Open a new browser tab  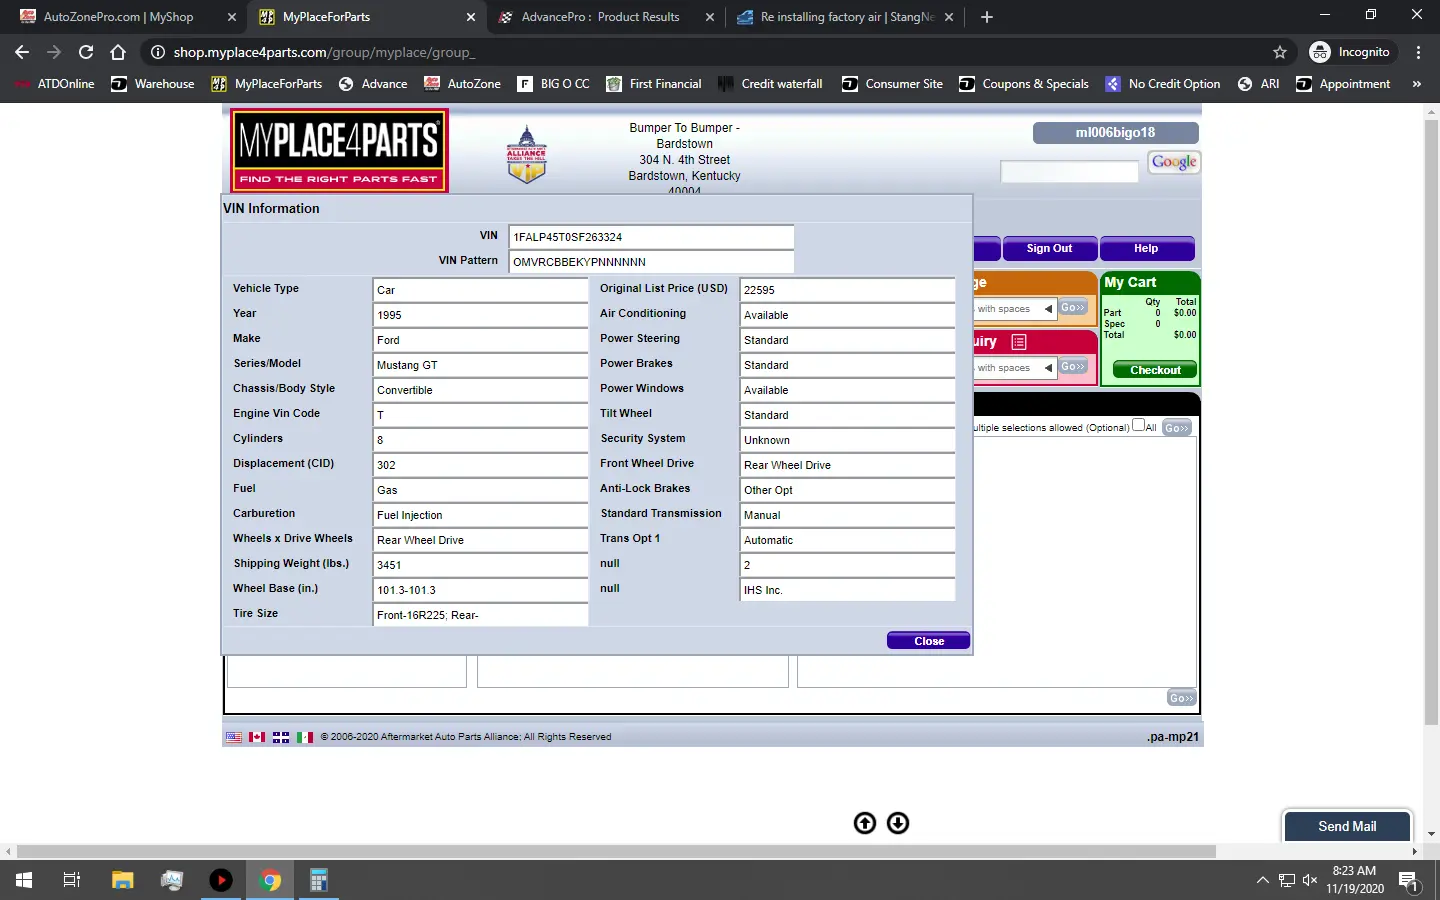coord(987,17)
